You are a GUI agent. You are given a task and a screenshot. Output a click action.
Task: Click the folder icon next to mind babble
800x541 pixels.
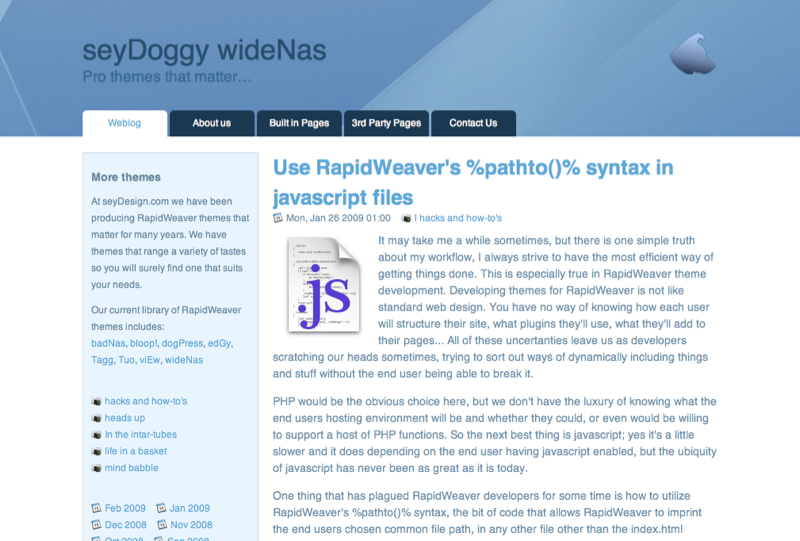[96, 467]
